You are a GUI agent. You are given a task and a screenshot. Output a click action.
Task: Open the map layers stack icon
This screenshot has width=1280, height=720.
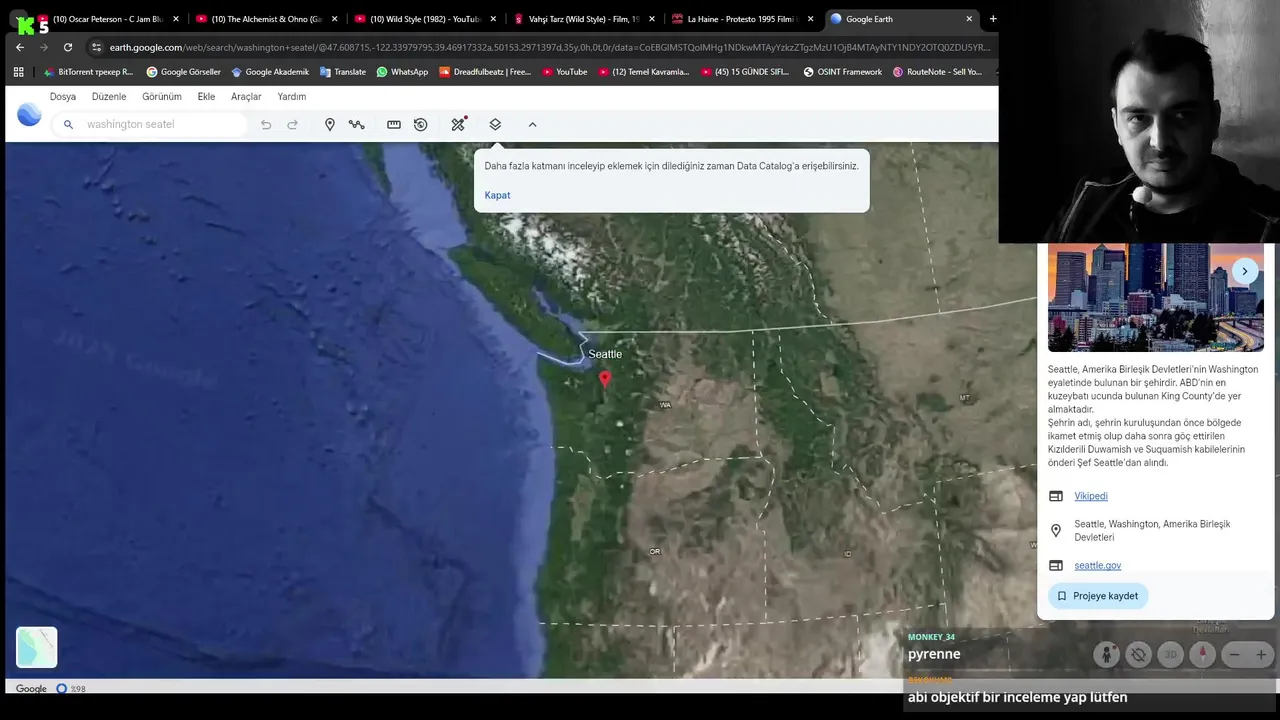(495, 124)
